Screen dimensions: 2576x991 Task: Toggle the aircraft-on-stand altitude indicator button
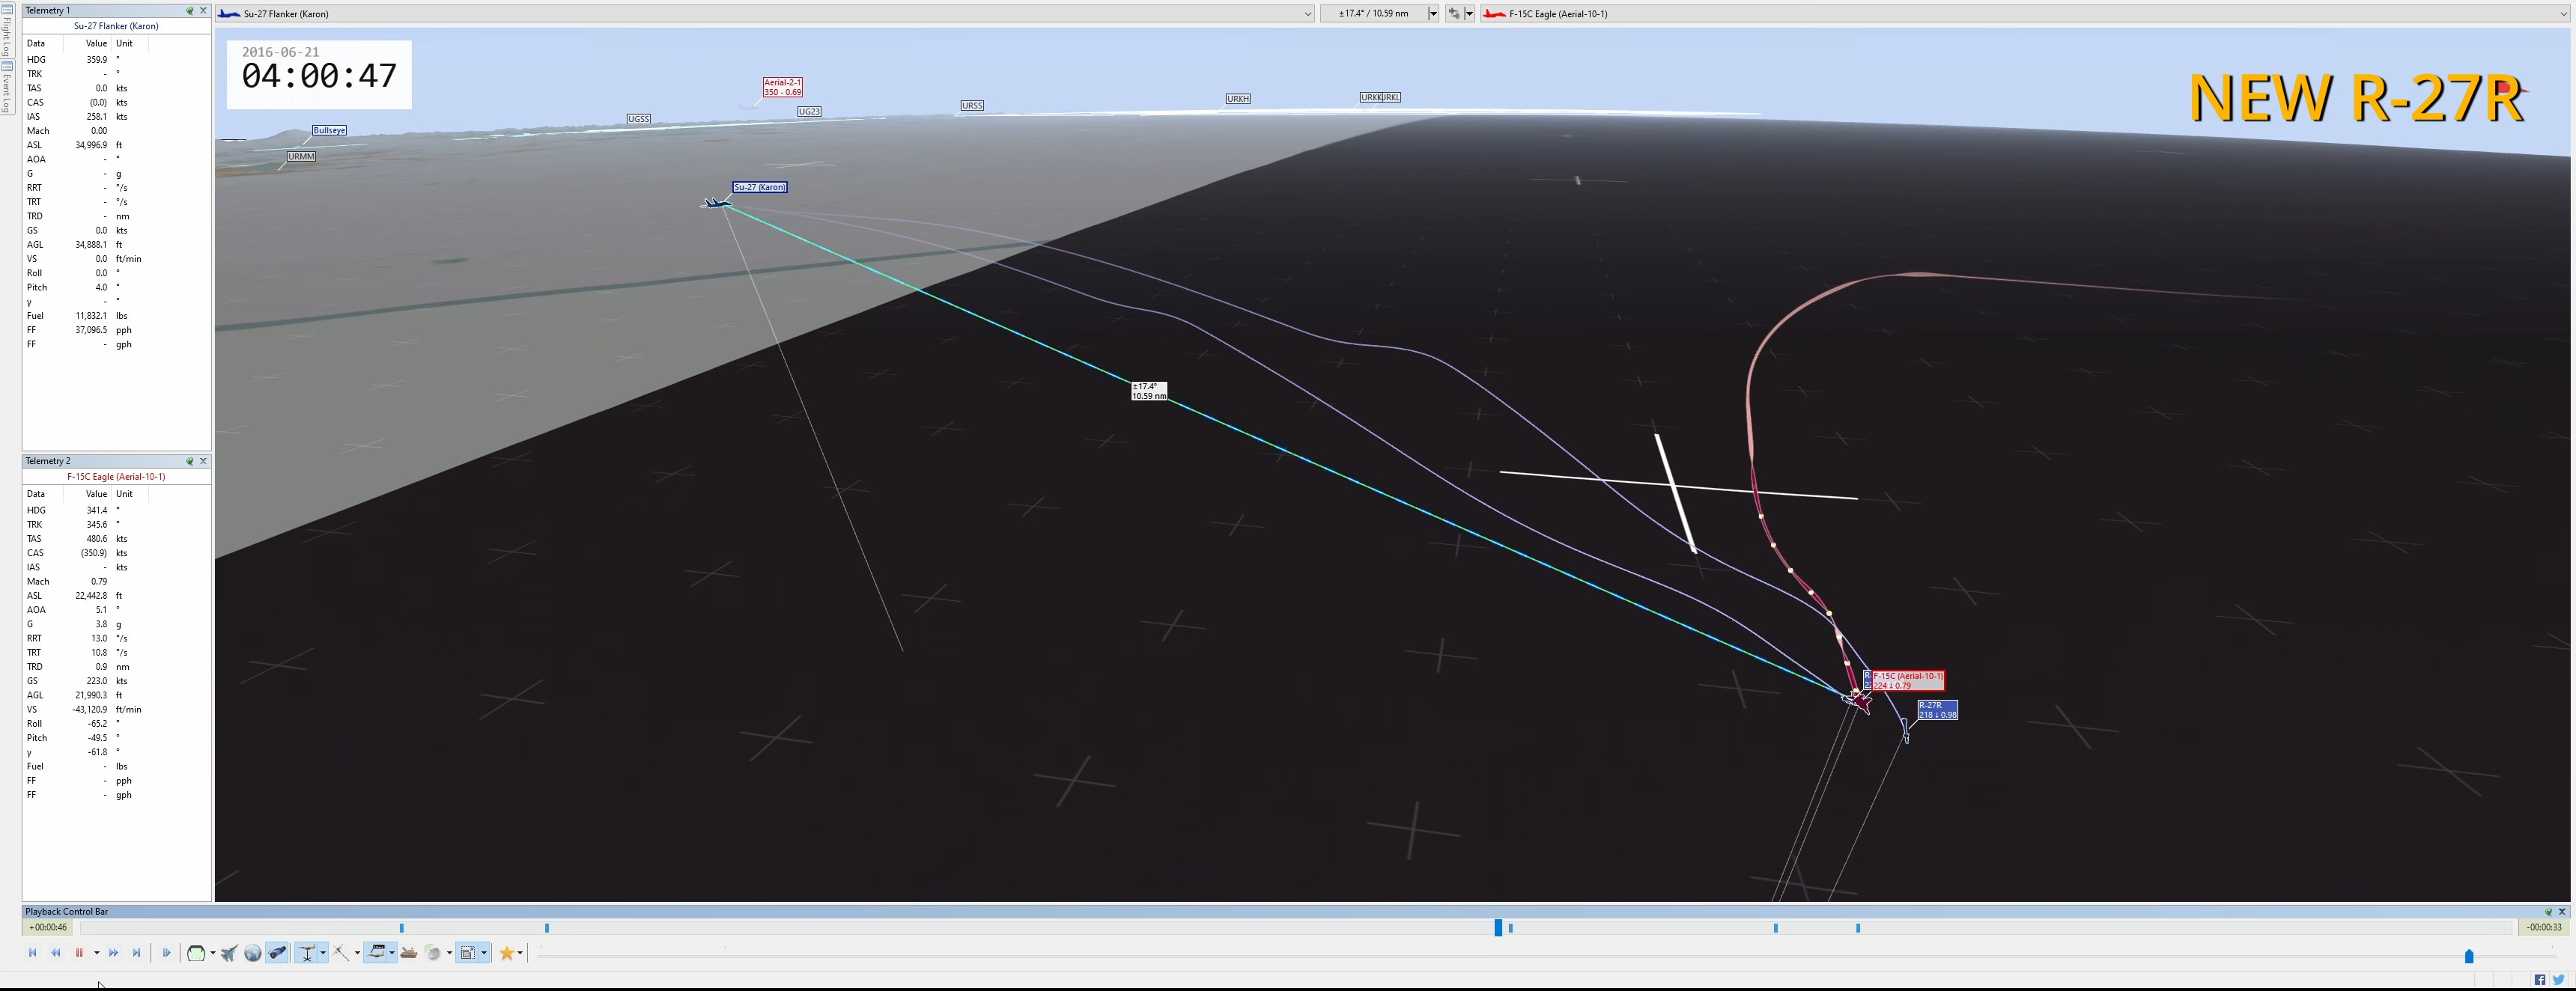click(307, 953)
